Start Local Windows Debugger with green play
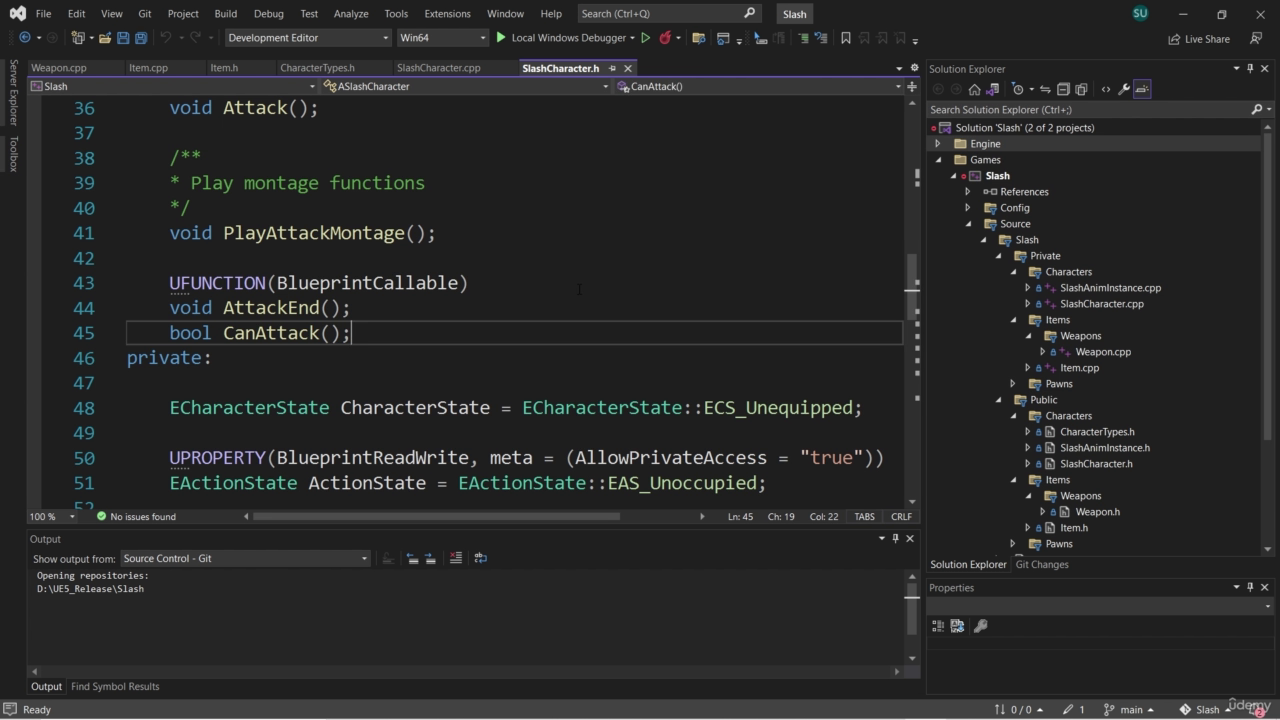The width and height of the screenshot is (1280, 720). click(501, 38)
